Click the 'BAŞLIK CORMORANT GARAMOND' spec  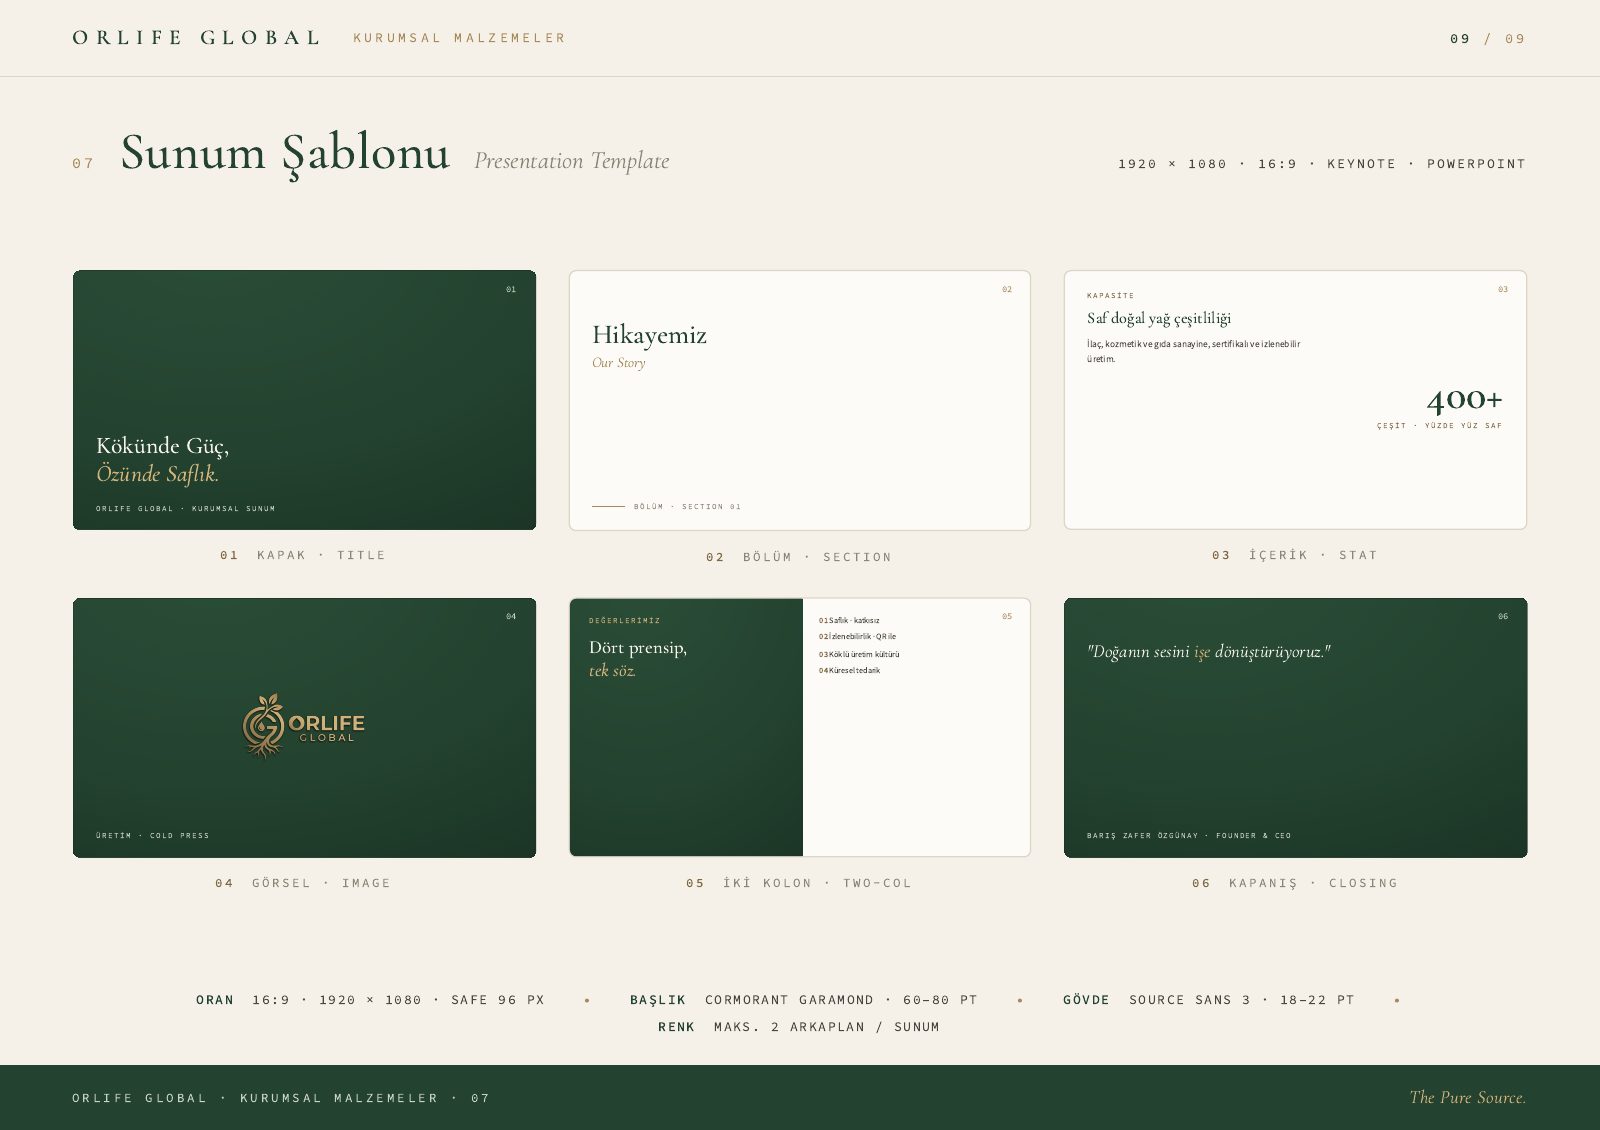(x=804, y=1000)
